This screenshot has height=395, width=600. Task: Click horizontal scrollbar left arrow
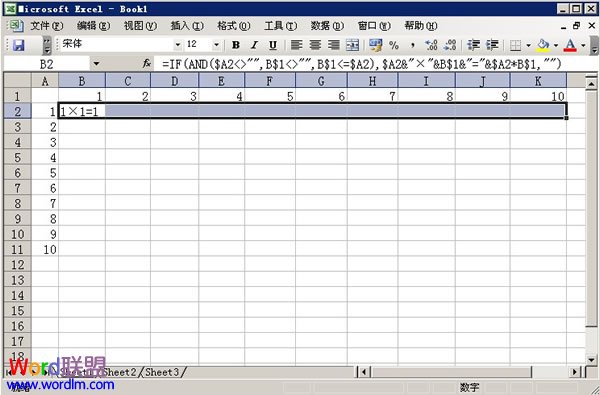point(363,372)
